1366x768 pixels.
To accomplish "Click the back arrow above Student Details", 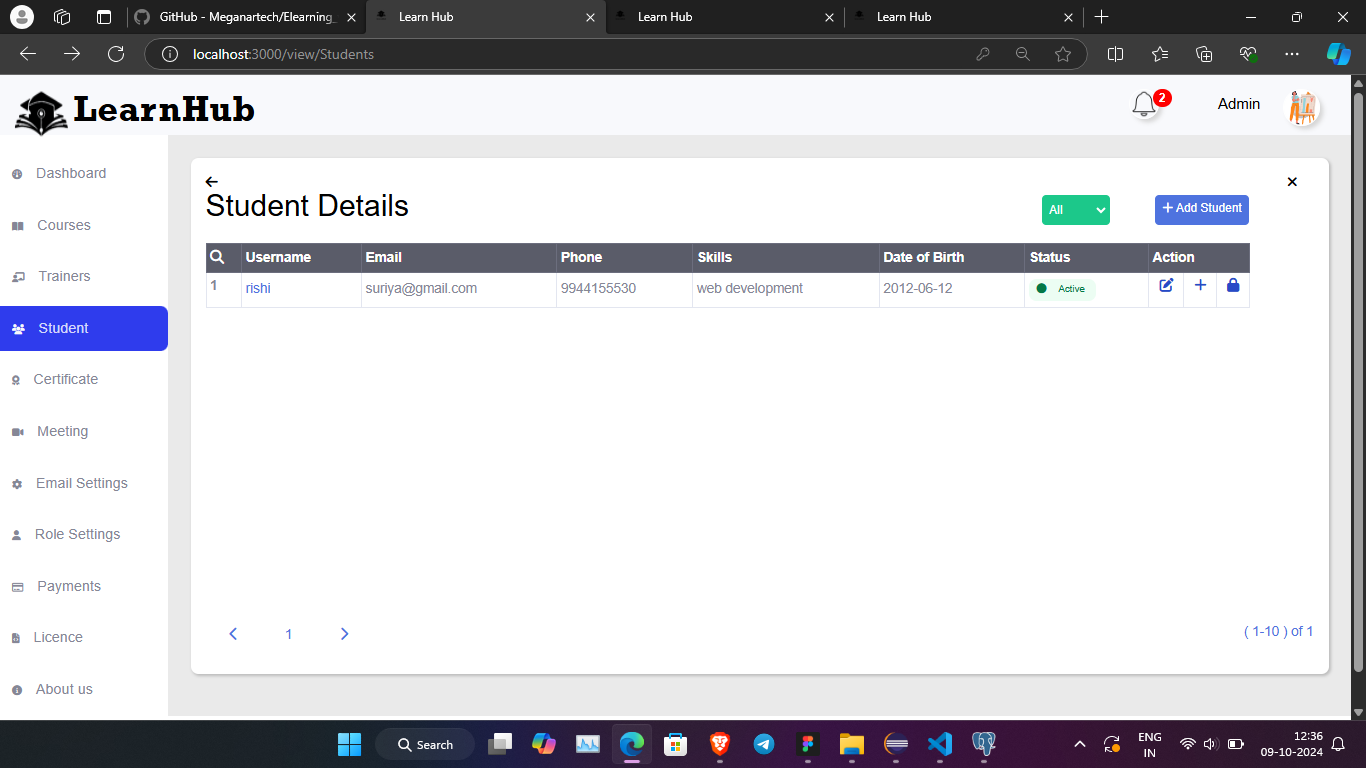I will click(x=211, y=182).
